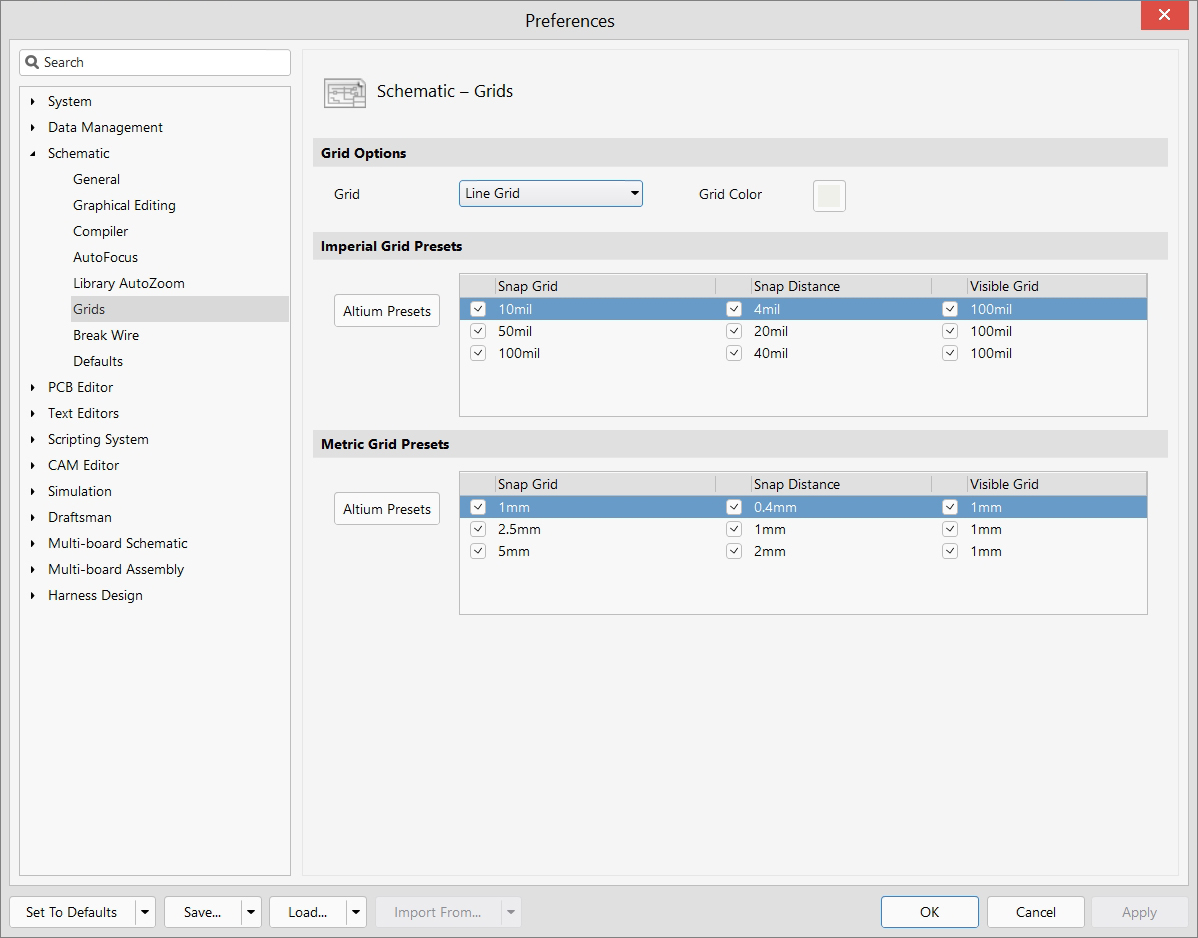Open the Grid type Line Grid dropdown
The height and width of the screenshot is (938, 1198).
551,193
